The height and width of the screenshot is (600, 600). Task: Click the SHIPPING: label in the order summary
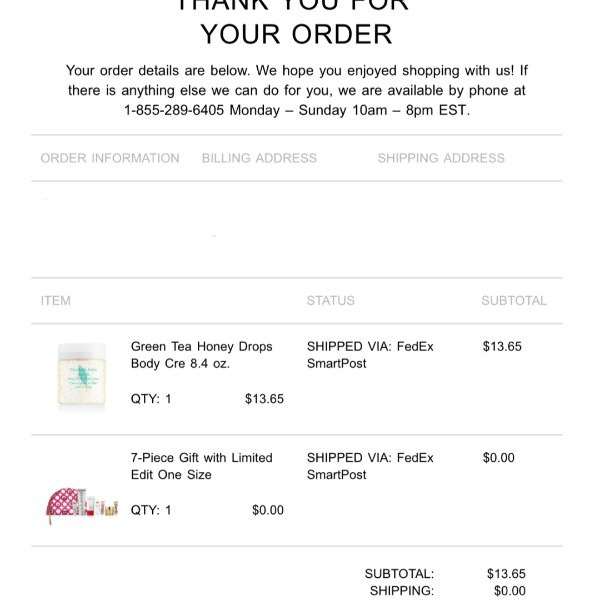[x=402, y=590]
